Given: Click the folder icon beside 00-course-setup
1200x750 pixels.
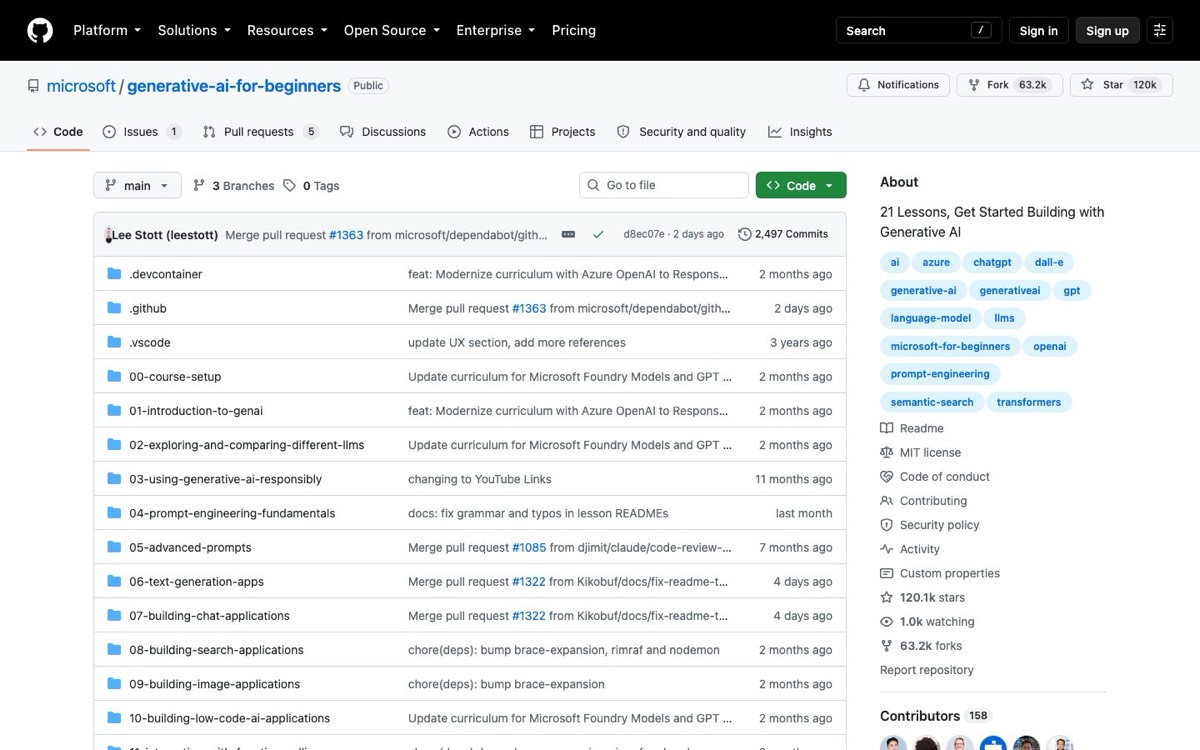Looking at the screenshot, I should coord(114,376).
